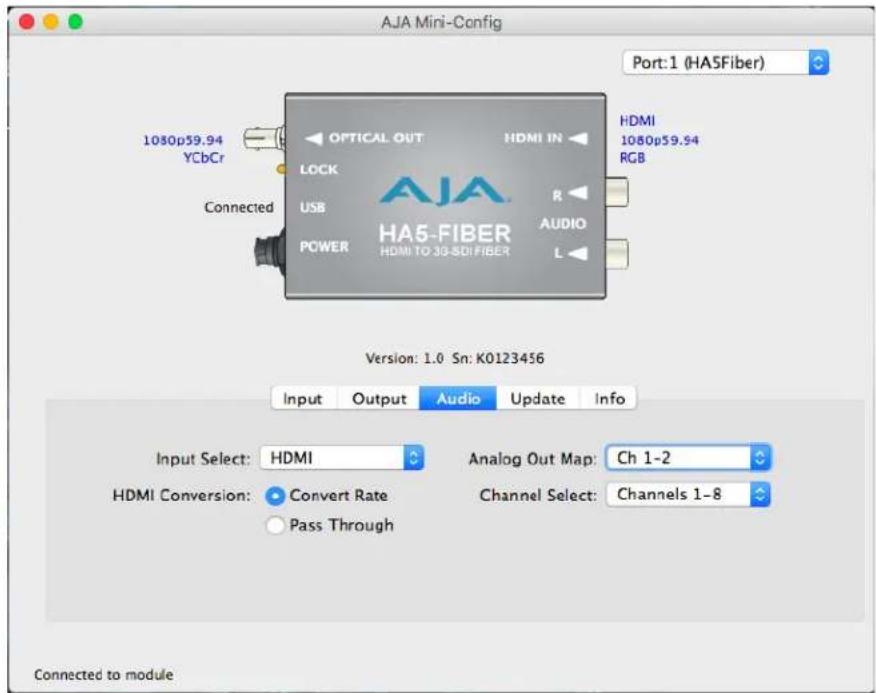Click the LOCK indicator LED

[282, 169]
